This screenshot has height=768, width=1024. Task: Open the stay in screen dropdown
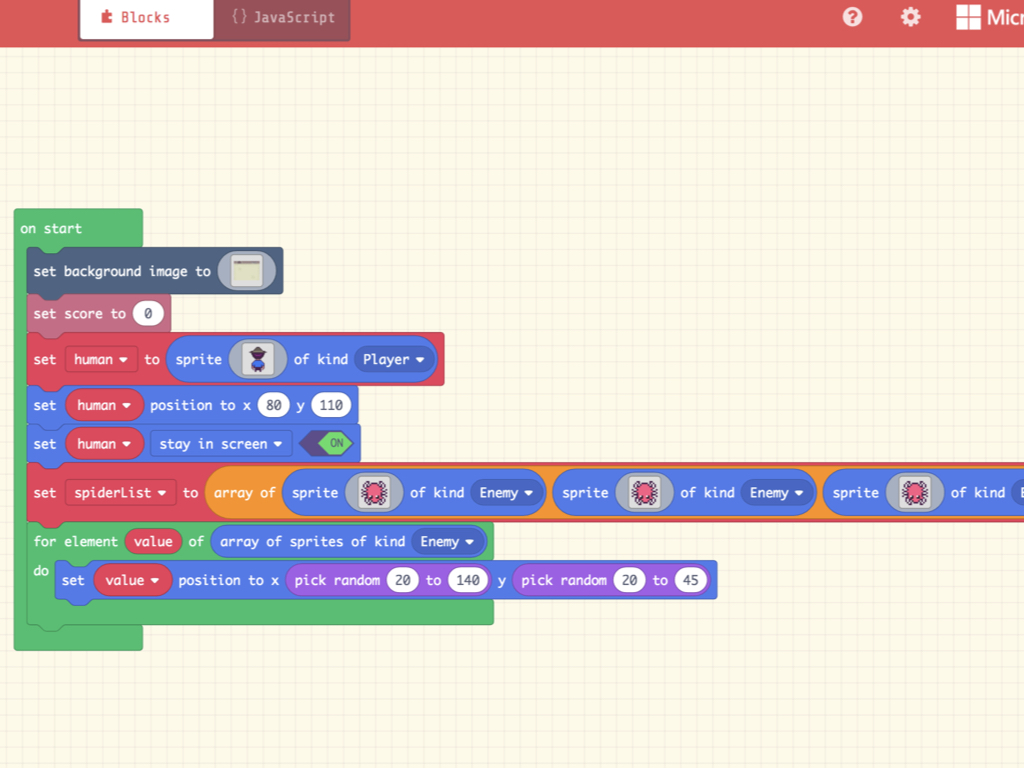pos(221,444)
